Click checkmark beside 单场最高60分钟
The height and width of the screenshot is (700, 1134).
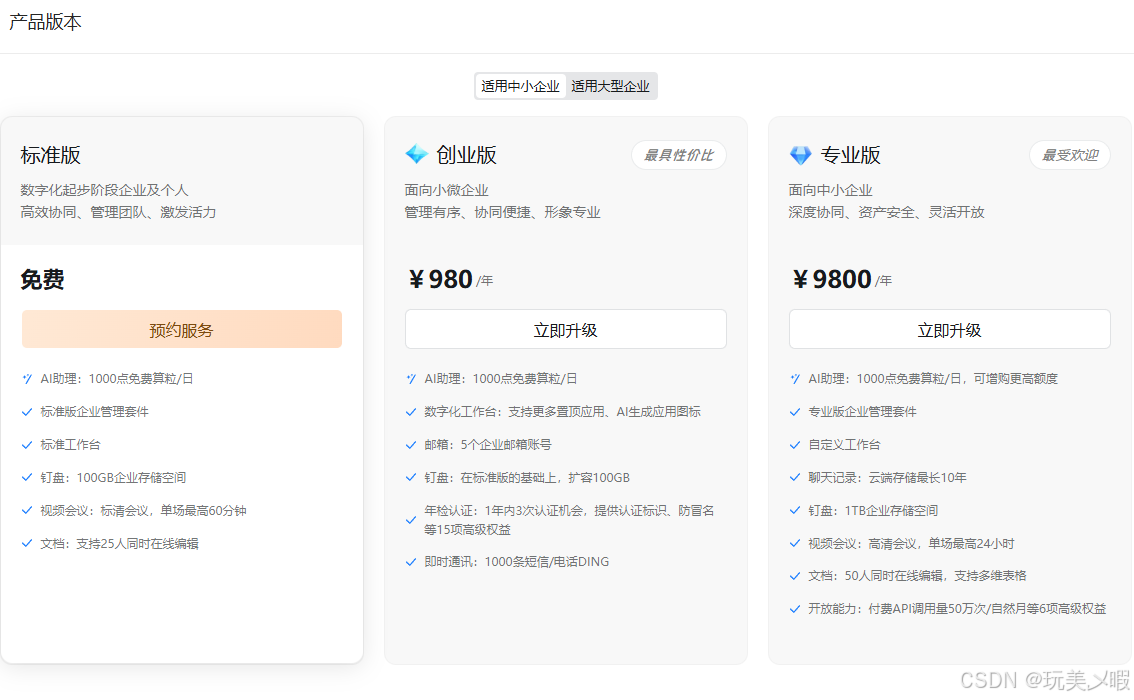point(27,511)
